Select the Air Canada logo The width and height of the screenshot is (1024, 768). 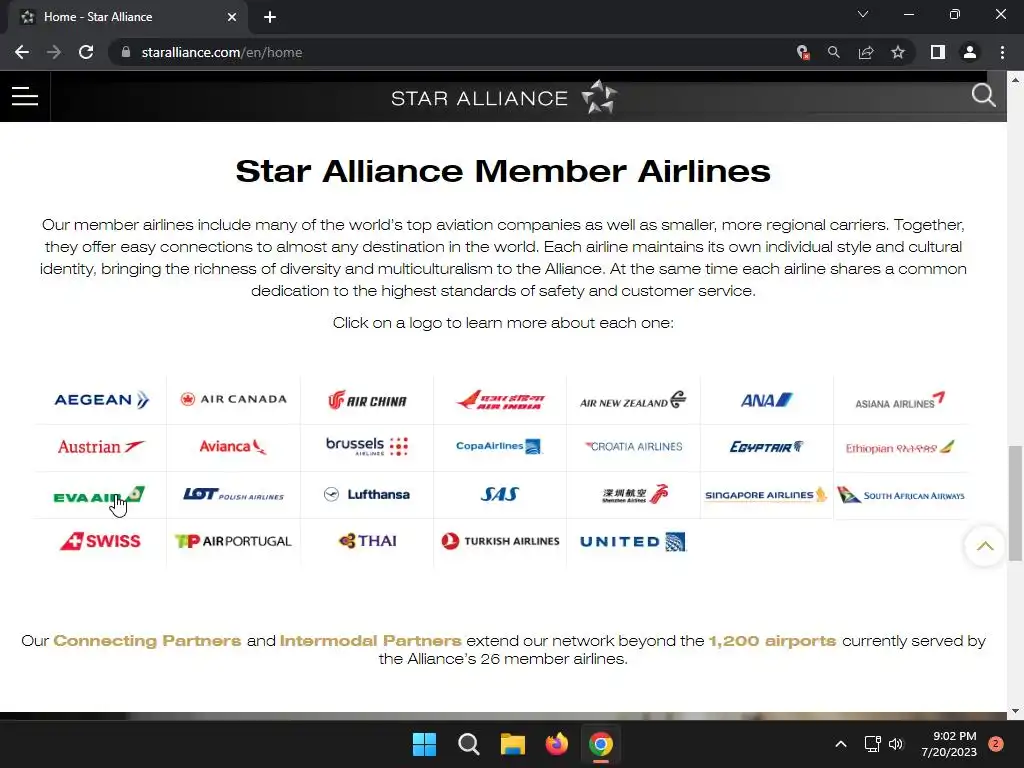pos(234,399)
